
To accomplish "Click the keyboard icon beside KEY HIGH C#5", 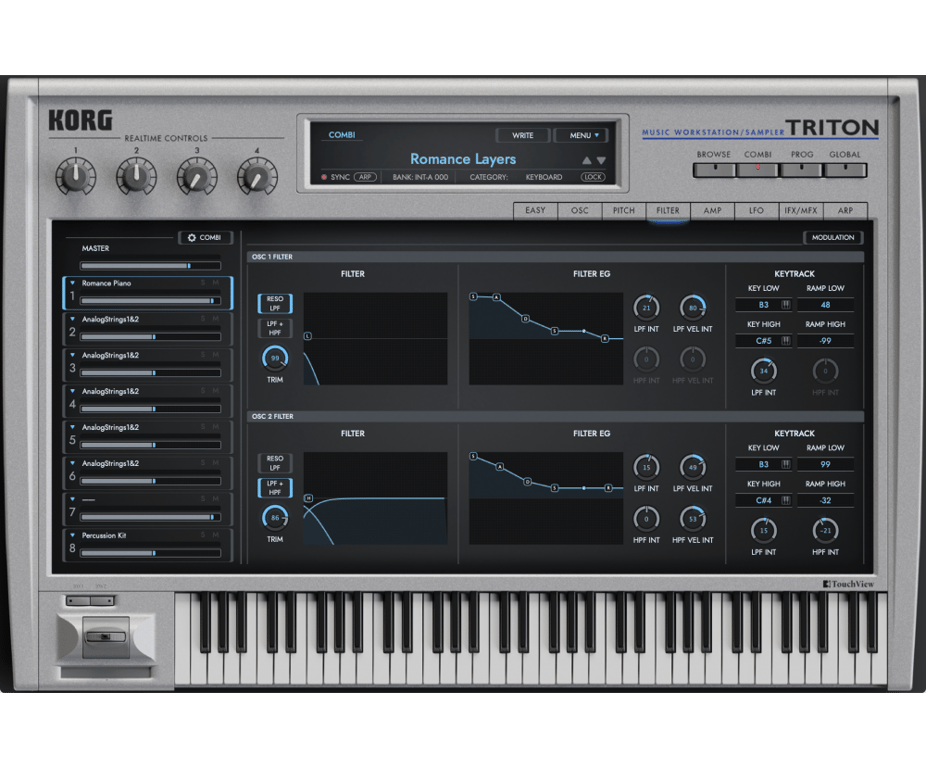I will click(x=786, y=341).
